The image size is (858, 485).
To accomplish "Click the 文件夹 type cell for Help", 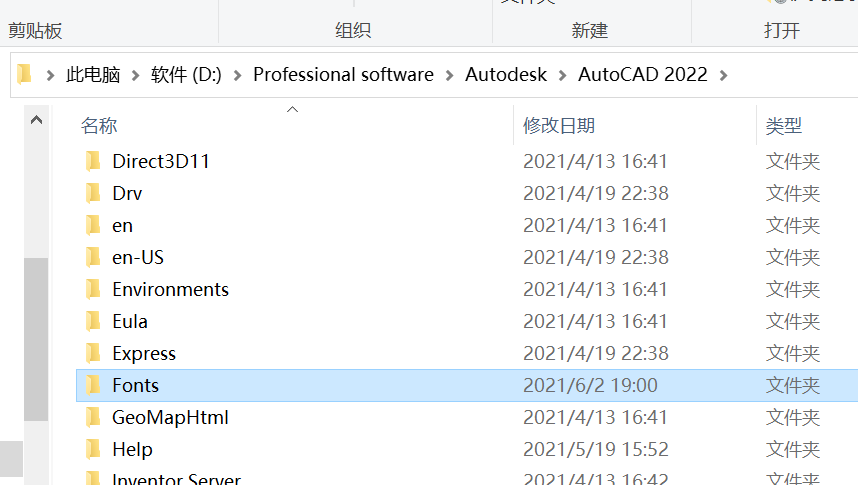I will tap(793, 449).
